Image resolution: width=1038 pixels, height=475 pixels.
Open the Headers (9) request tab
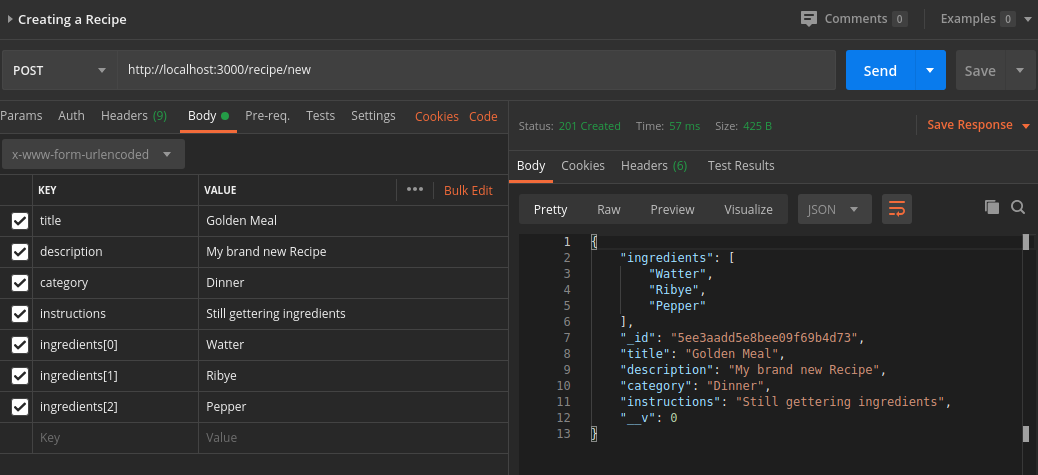134,116
